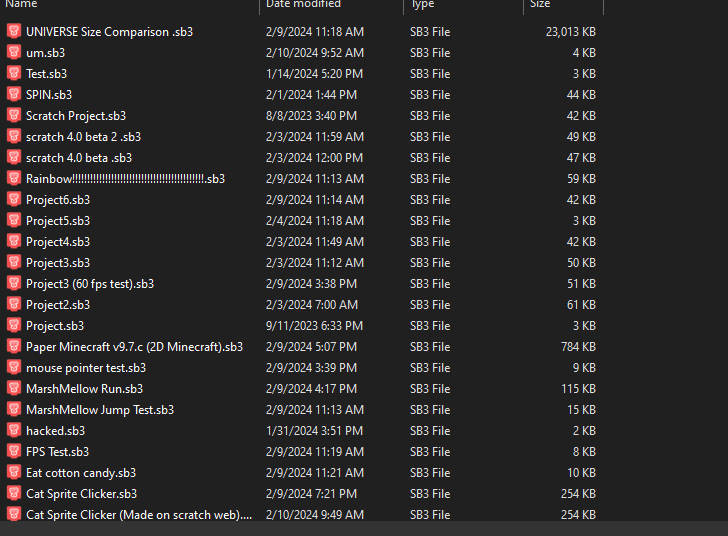Click the 784 KB size value
The height and width of the screenshot is (536, 728).
pos(578,347)
